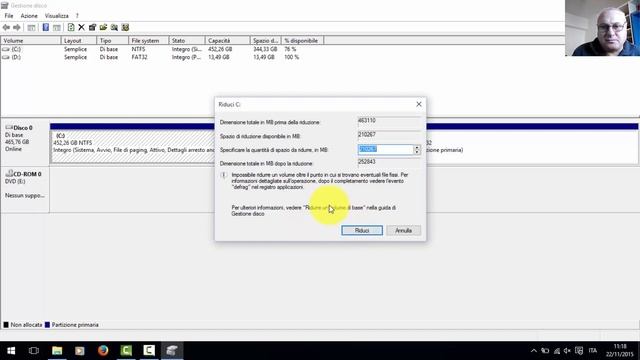Click the shrink amount input field
The image size is (640, 360).
386,149
